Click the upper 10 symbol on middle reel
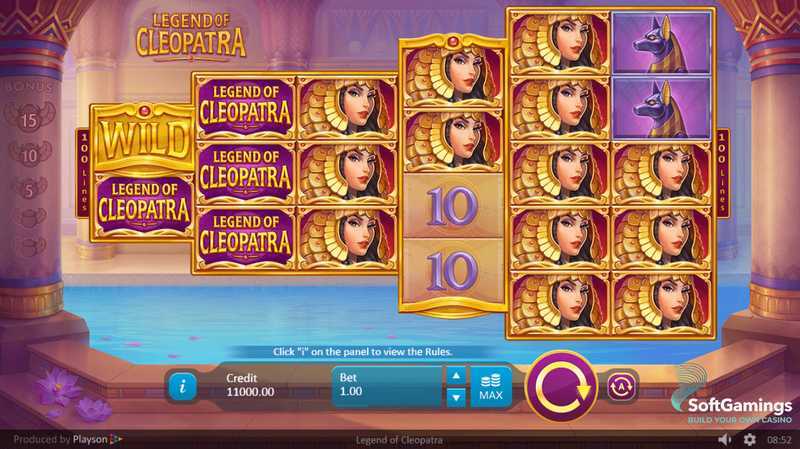 [x=453, y=206]
